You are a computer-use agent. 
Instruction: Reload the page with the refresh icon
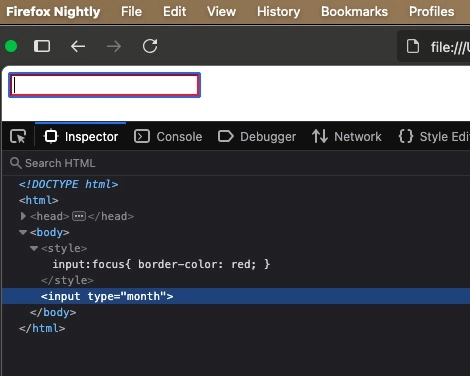[150, 46]
